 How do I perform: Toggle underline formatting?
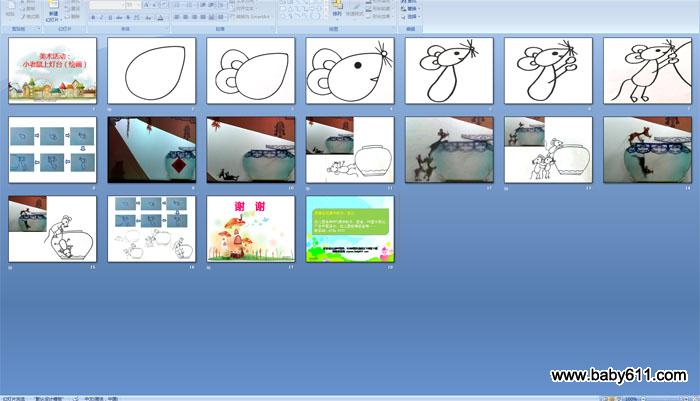pyautogui.click(x=108, y=17)
